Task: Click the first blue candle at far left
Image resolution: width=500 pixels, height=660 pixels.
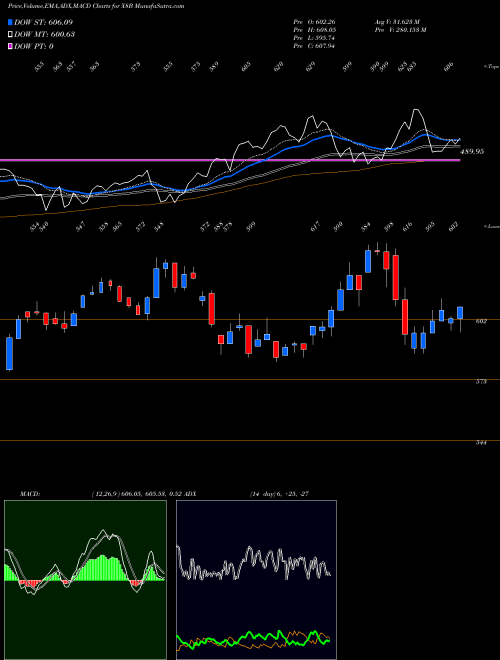Action: (x=9, y=353)
